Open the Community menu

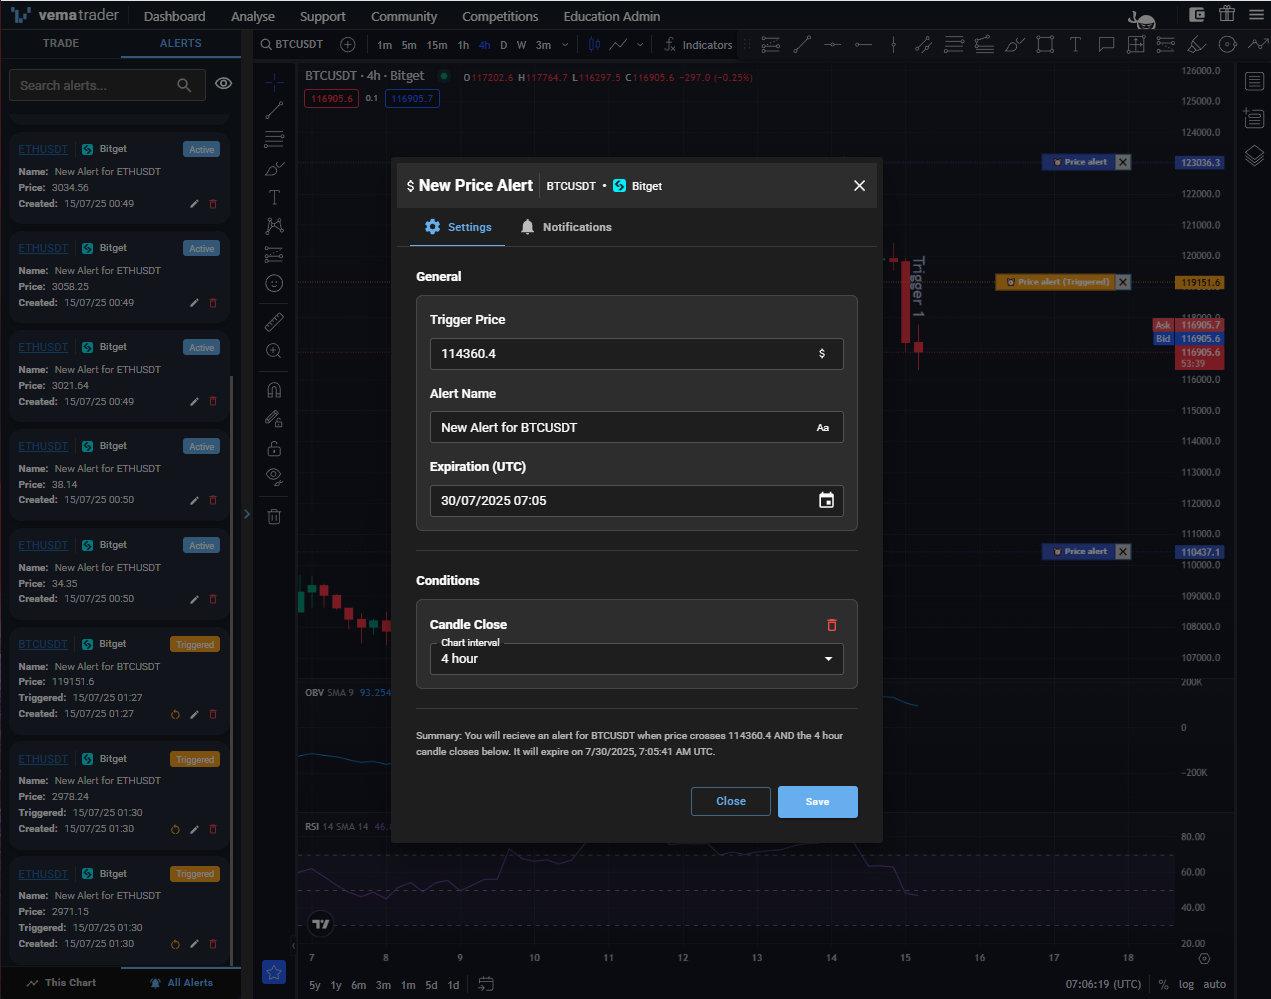(404, 16)
